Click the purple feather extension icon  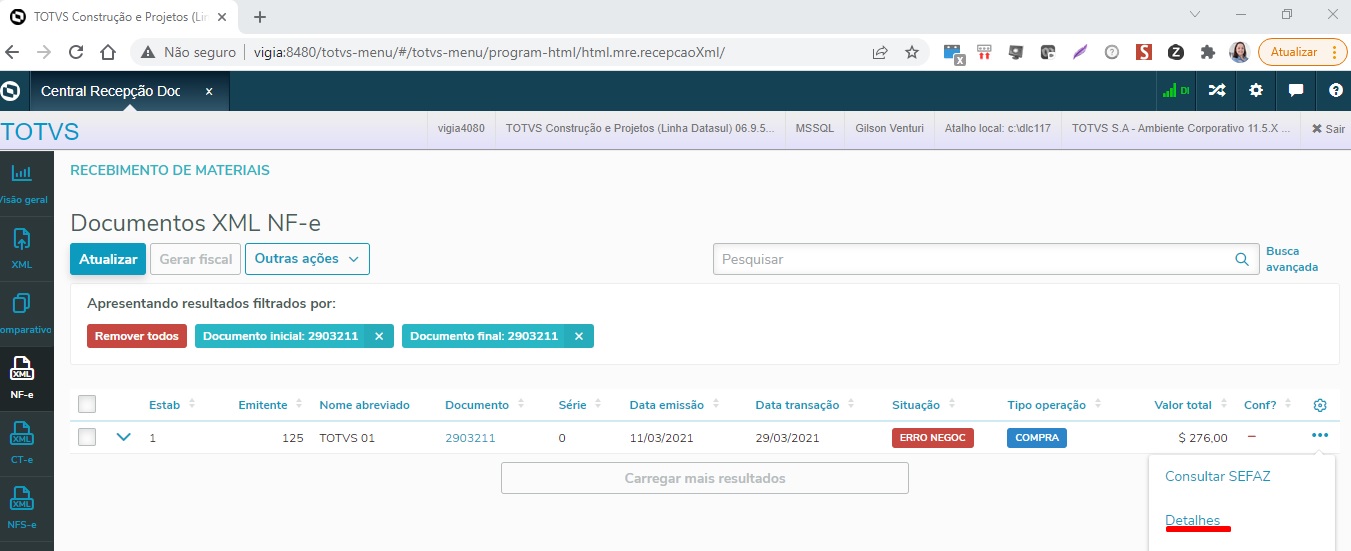click(1080, 52)
